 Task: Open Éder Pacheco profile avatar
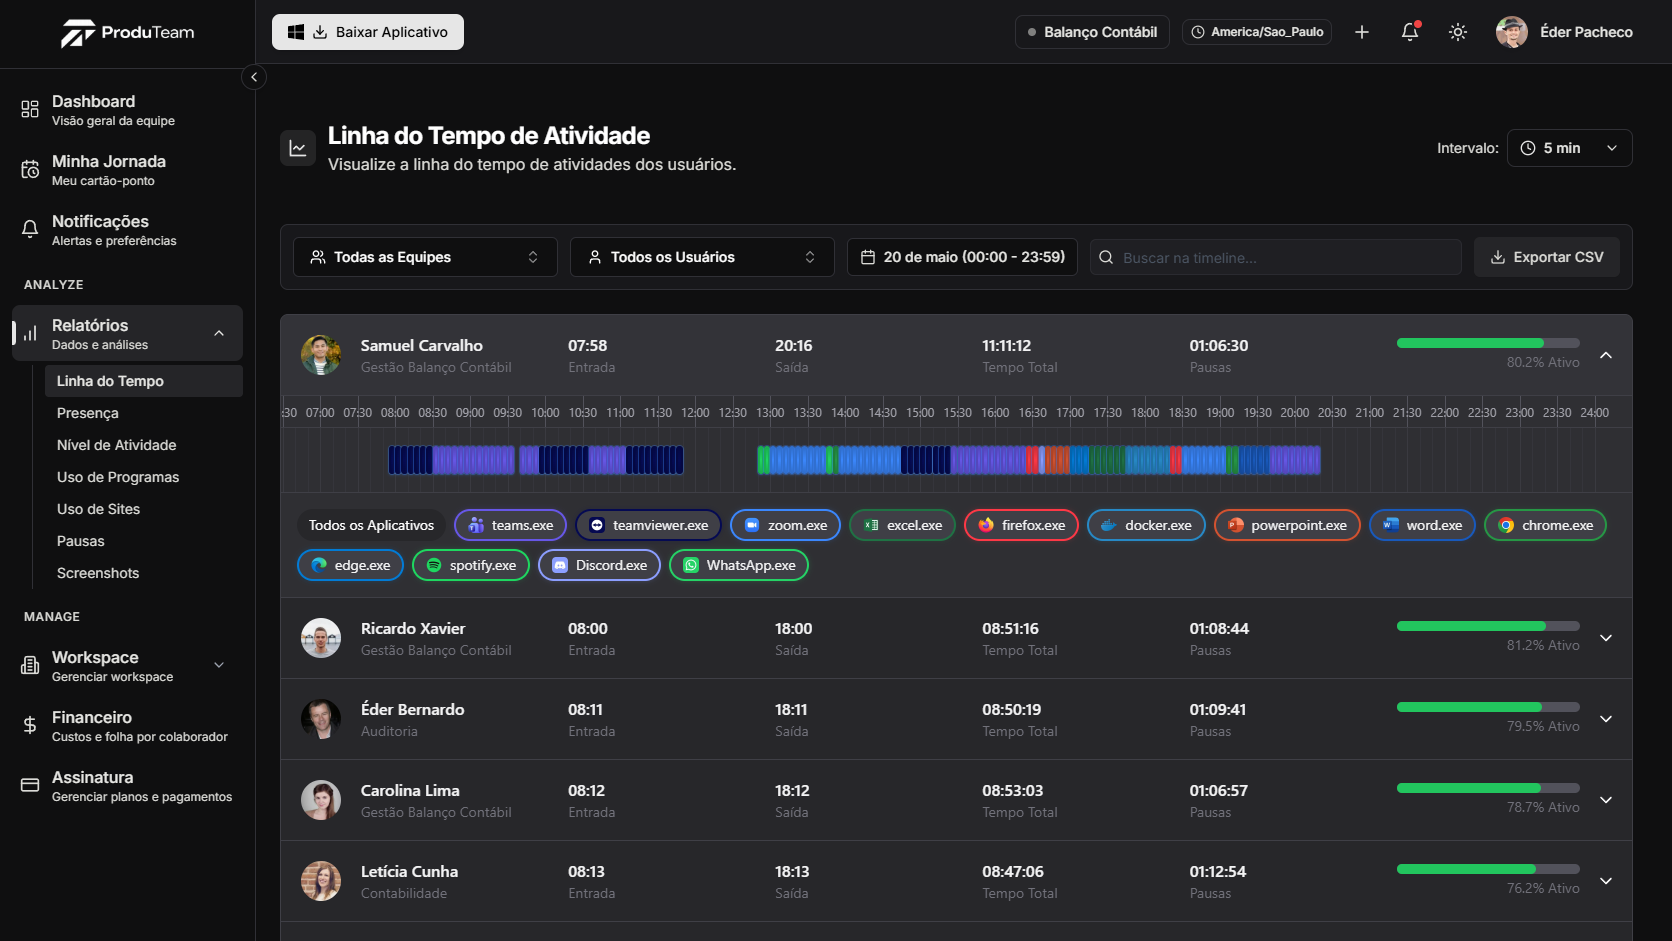[x=1511, y=32]
